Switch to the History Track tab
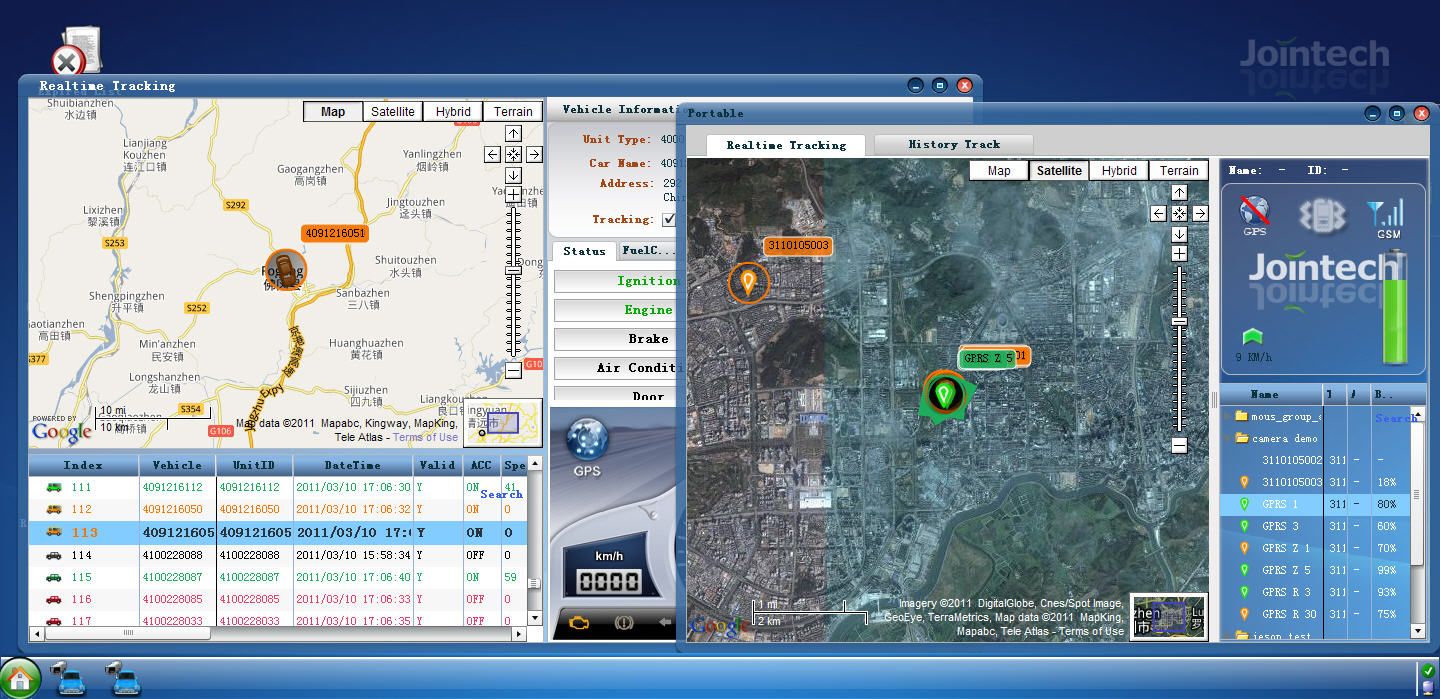The height and width of the screenshot is (699, 1440). [x=954, y=144]
